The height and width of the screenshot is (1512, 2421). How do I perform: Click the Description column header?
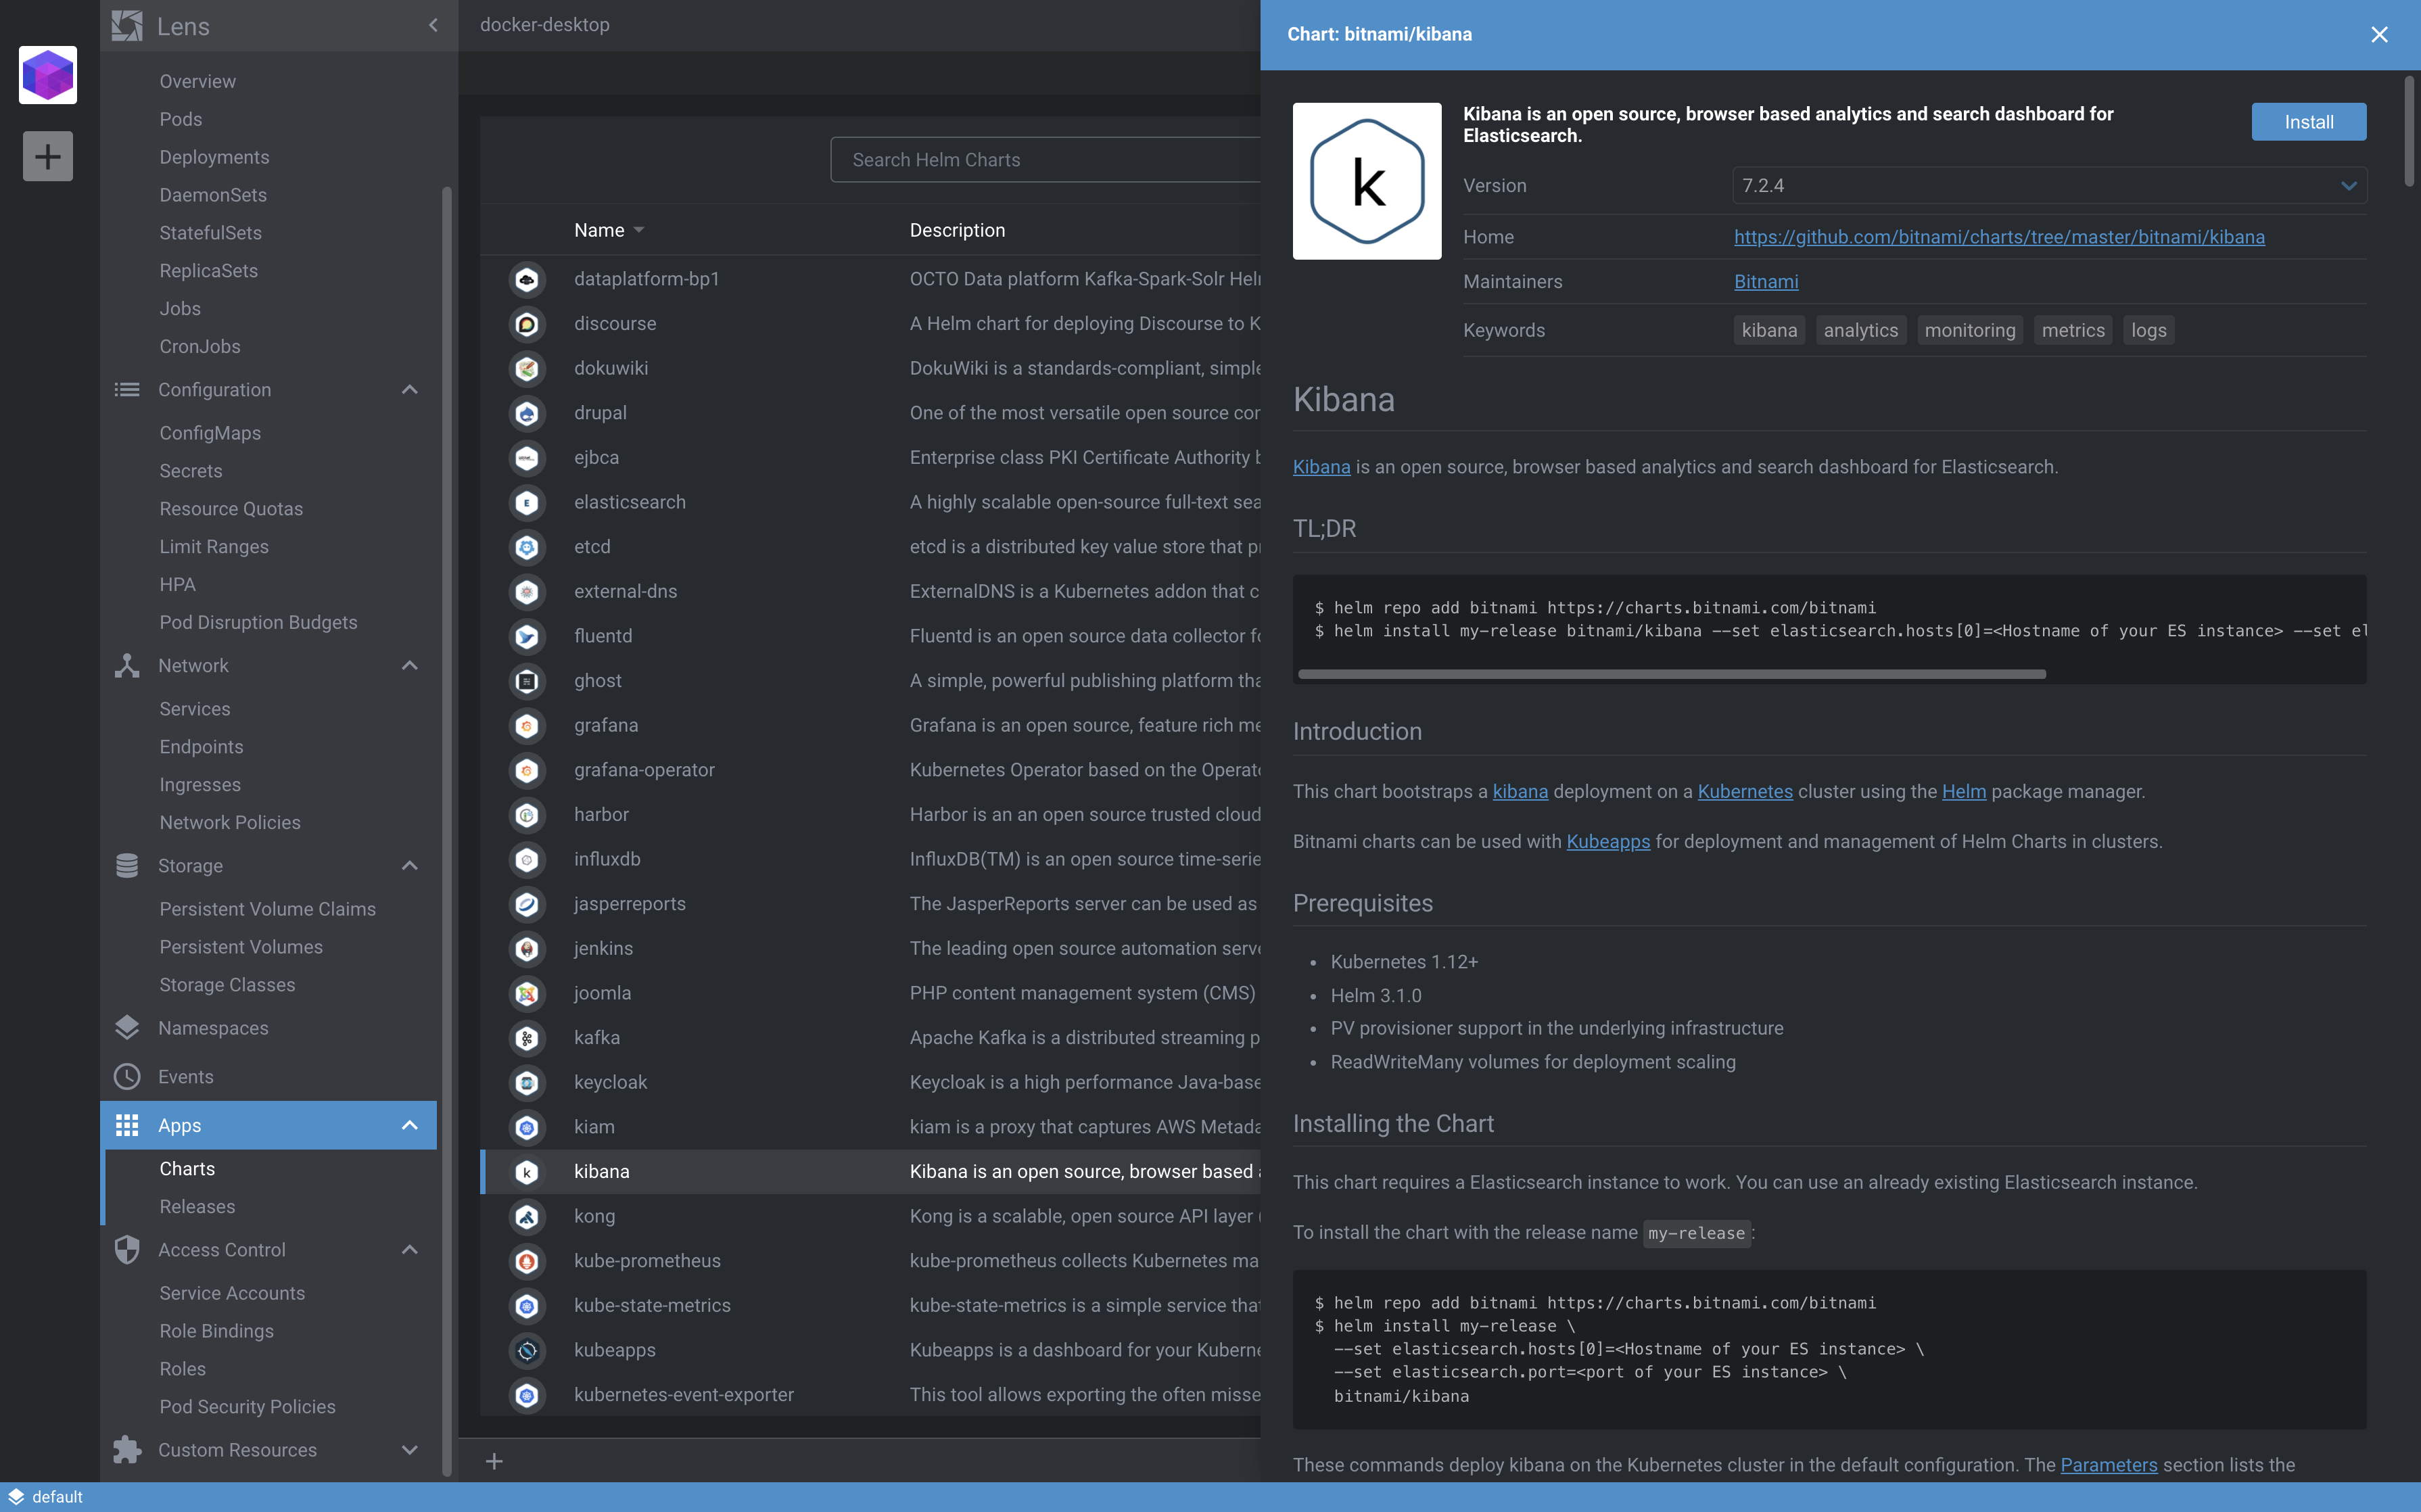point(957,230)
